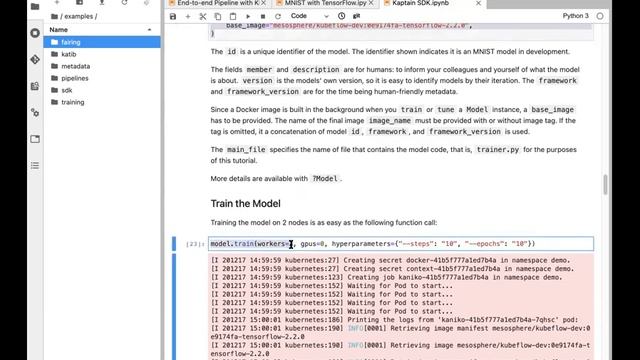Click the examples breadcrumb path
The width and height of the screenshot is (640, 360).
(x=79, y=16)
